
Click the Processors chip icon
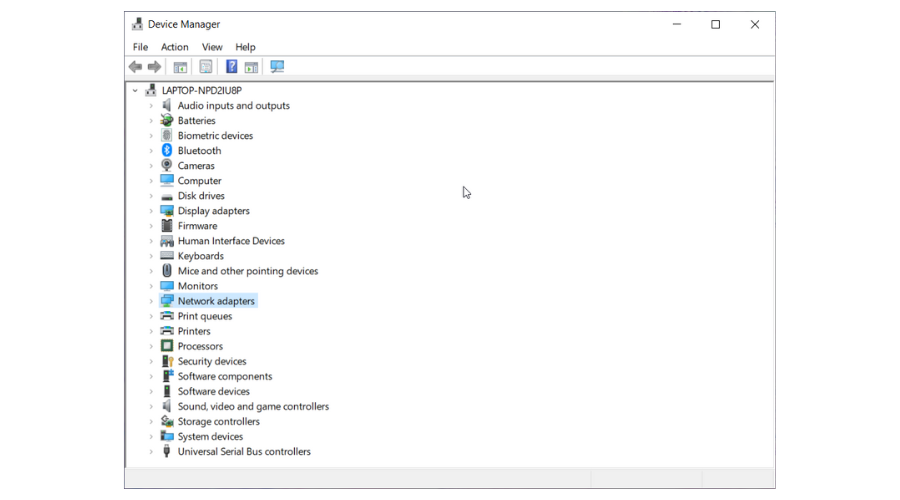[x=166, y=346]
